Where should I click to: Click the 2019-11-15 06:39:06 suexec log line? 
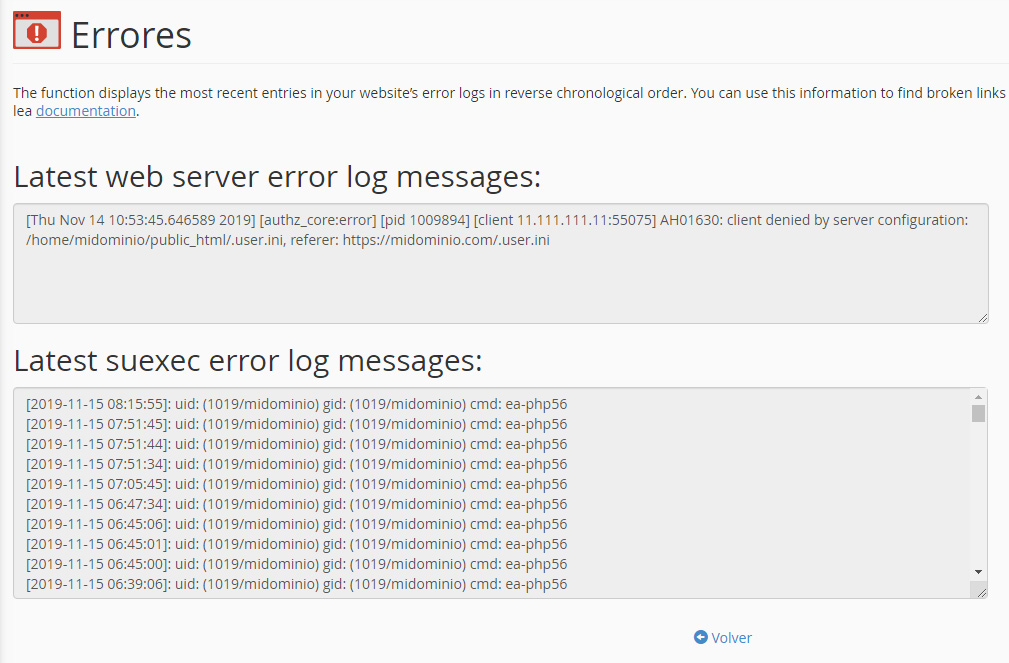(296, 584)
